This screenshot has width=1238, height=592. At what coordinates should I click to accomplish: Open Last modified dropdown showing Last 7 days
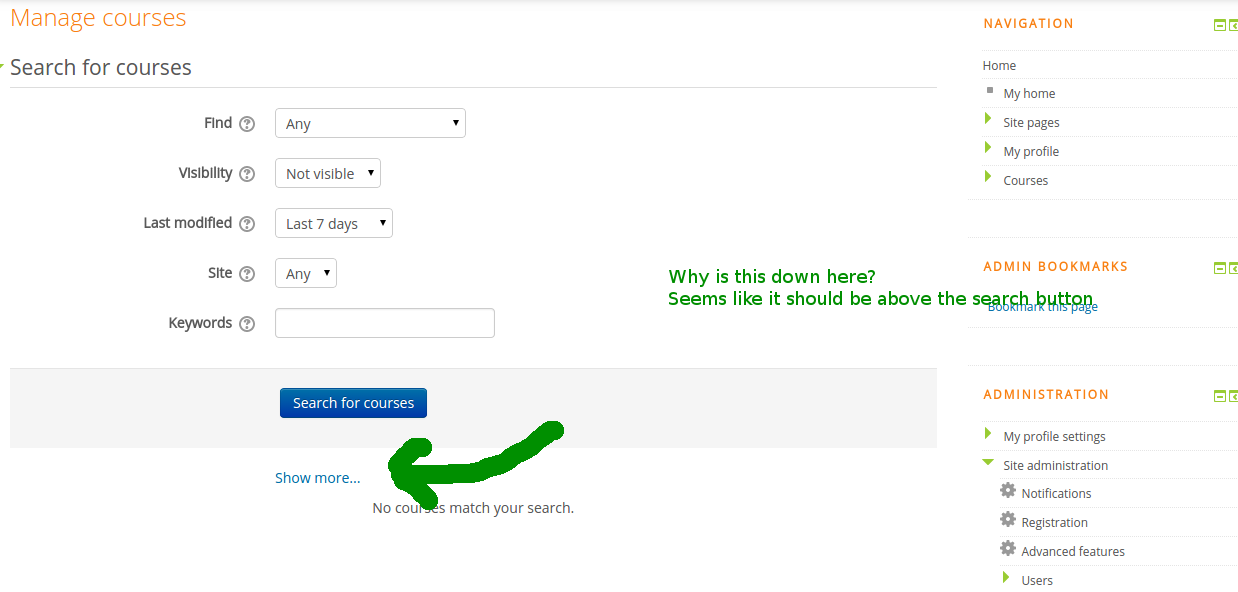pyautogui.click(x=334, y=223)
